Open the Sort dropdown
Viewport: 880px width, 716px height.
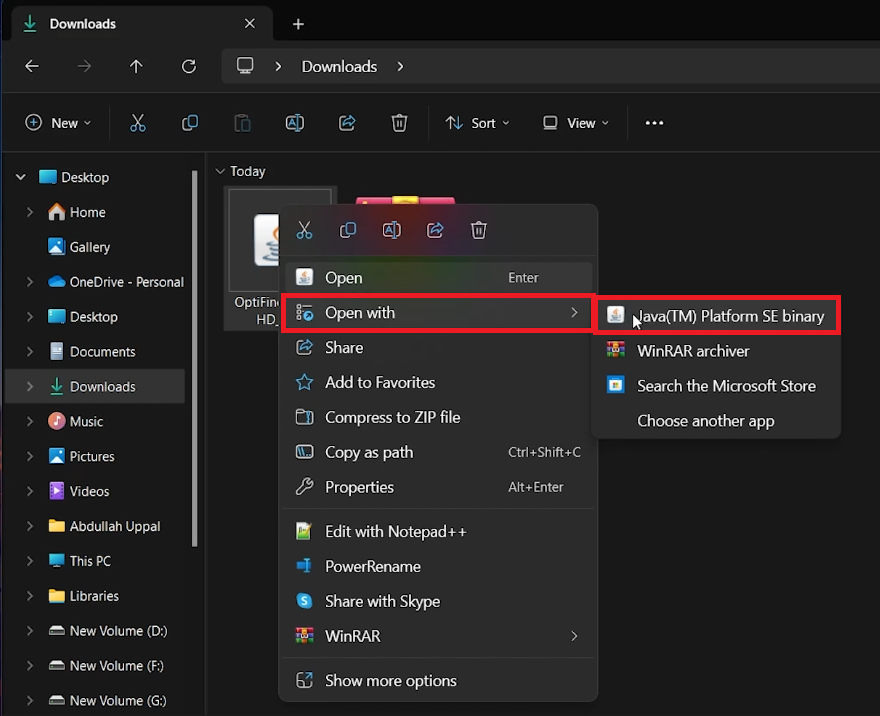[477, 123]
